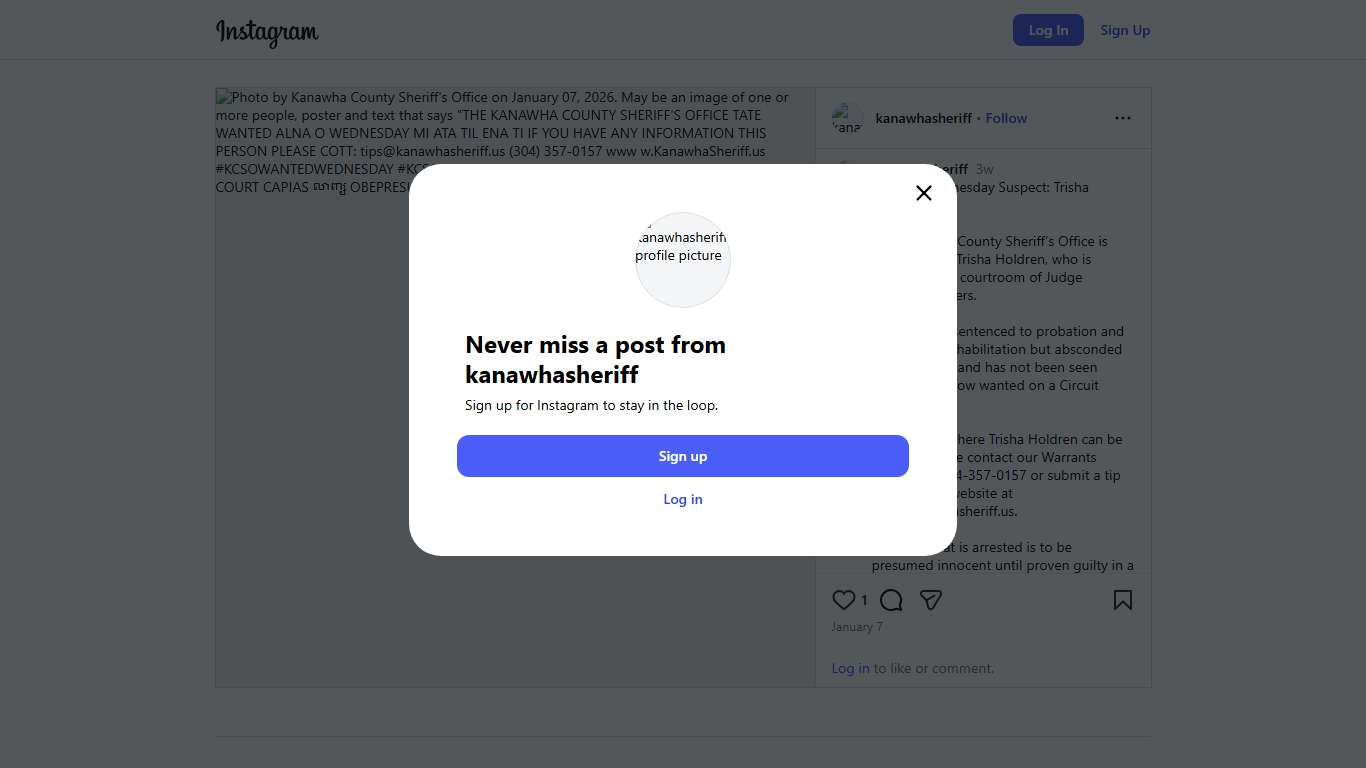Click the heart Like icon
This screenshot has height=768, width=1366.
tap(844, 600)
